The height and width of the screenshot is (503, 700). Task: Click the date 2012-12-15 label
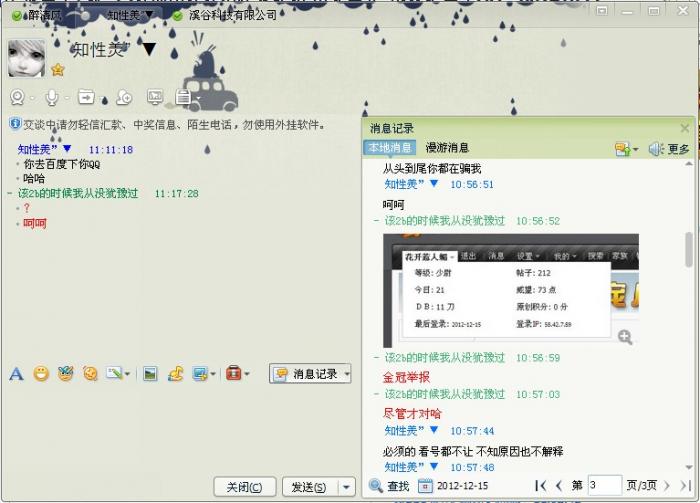click(462, 486)
